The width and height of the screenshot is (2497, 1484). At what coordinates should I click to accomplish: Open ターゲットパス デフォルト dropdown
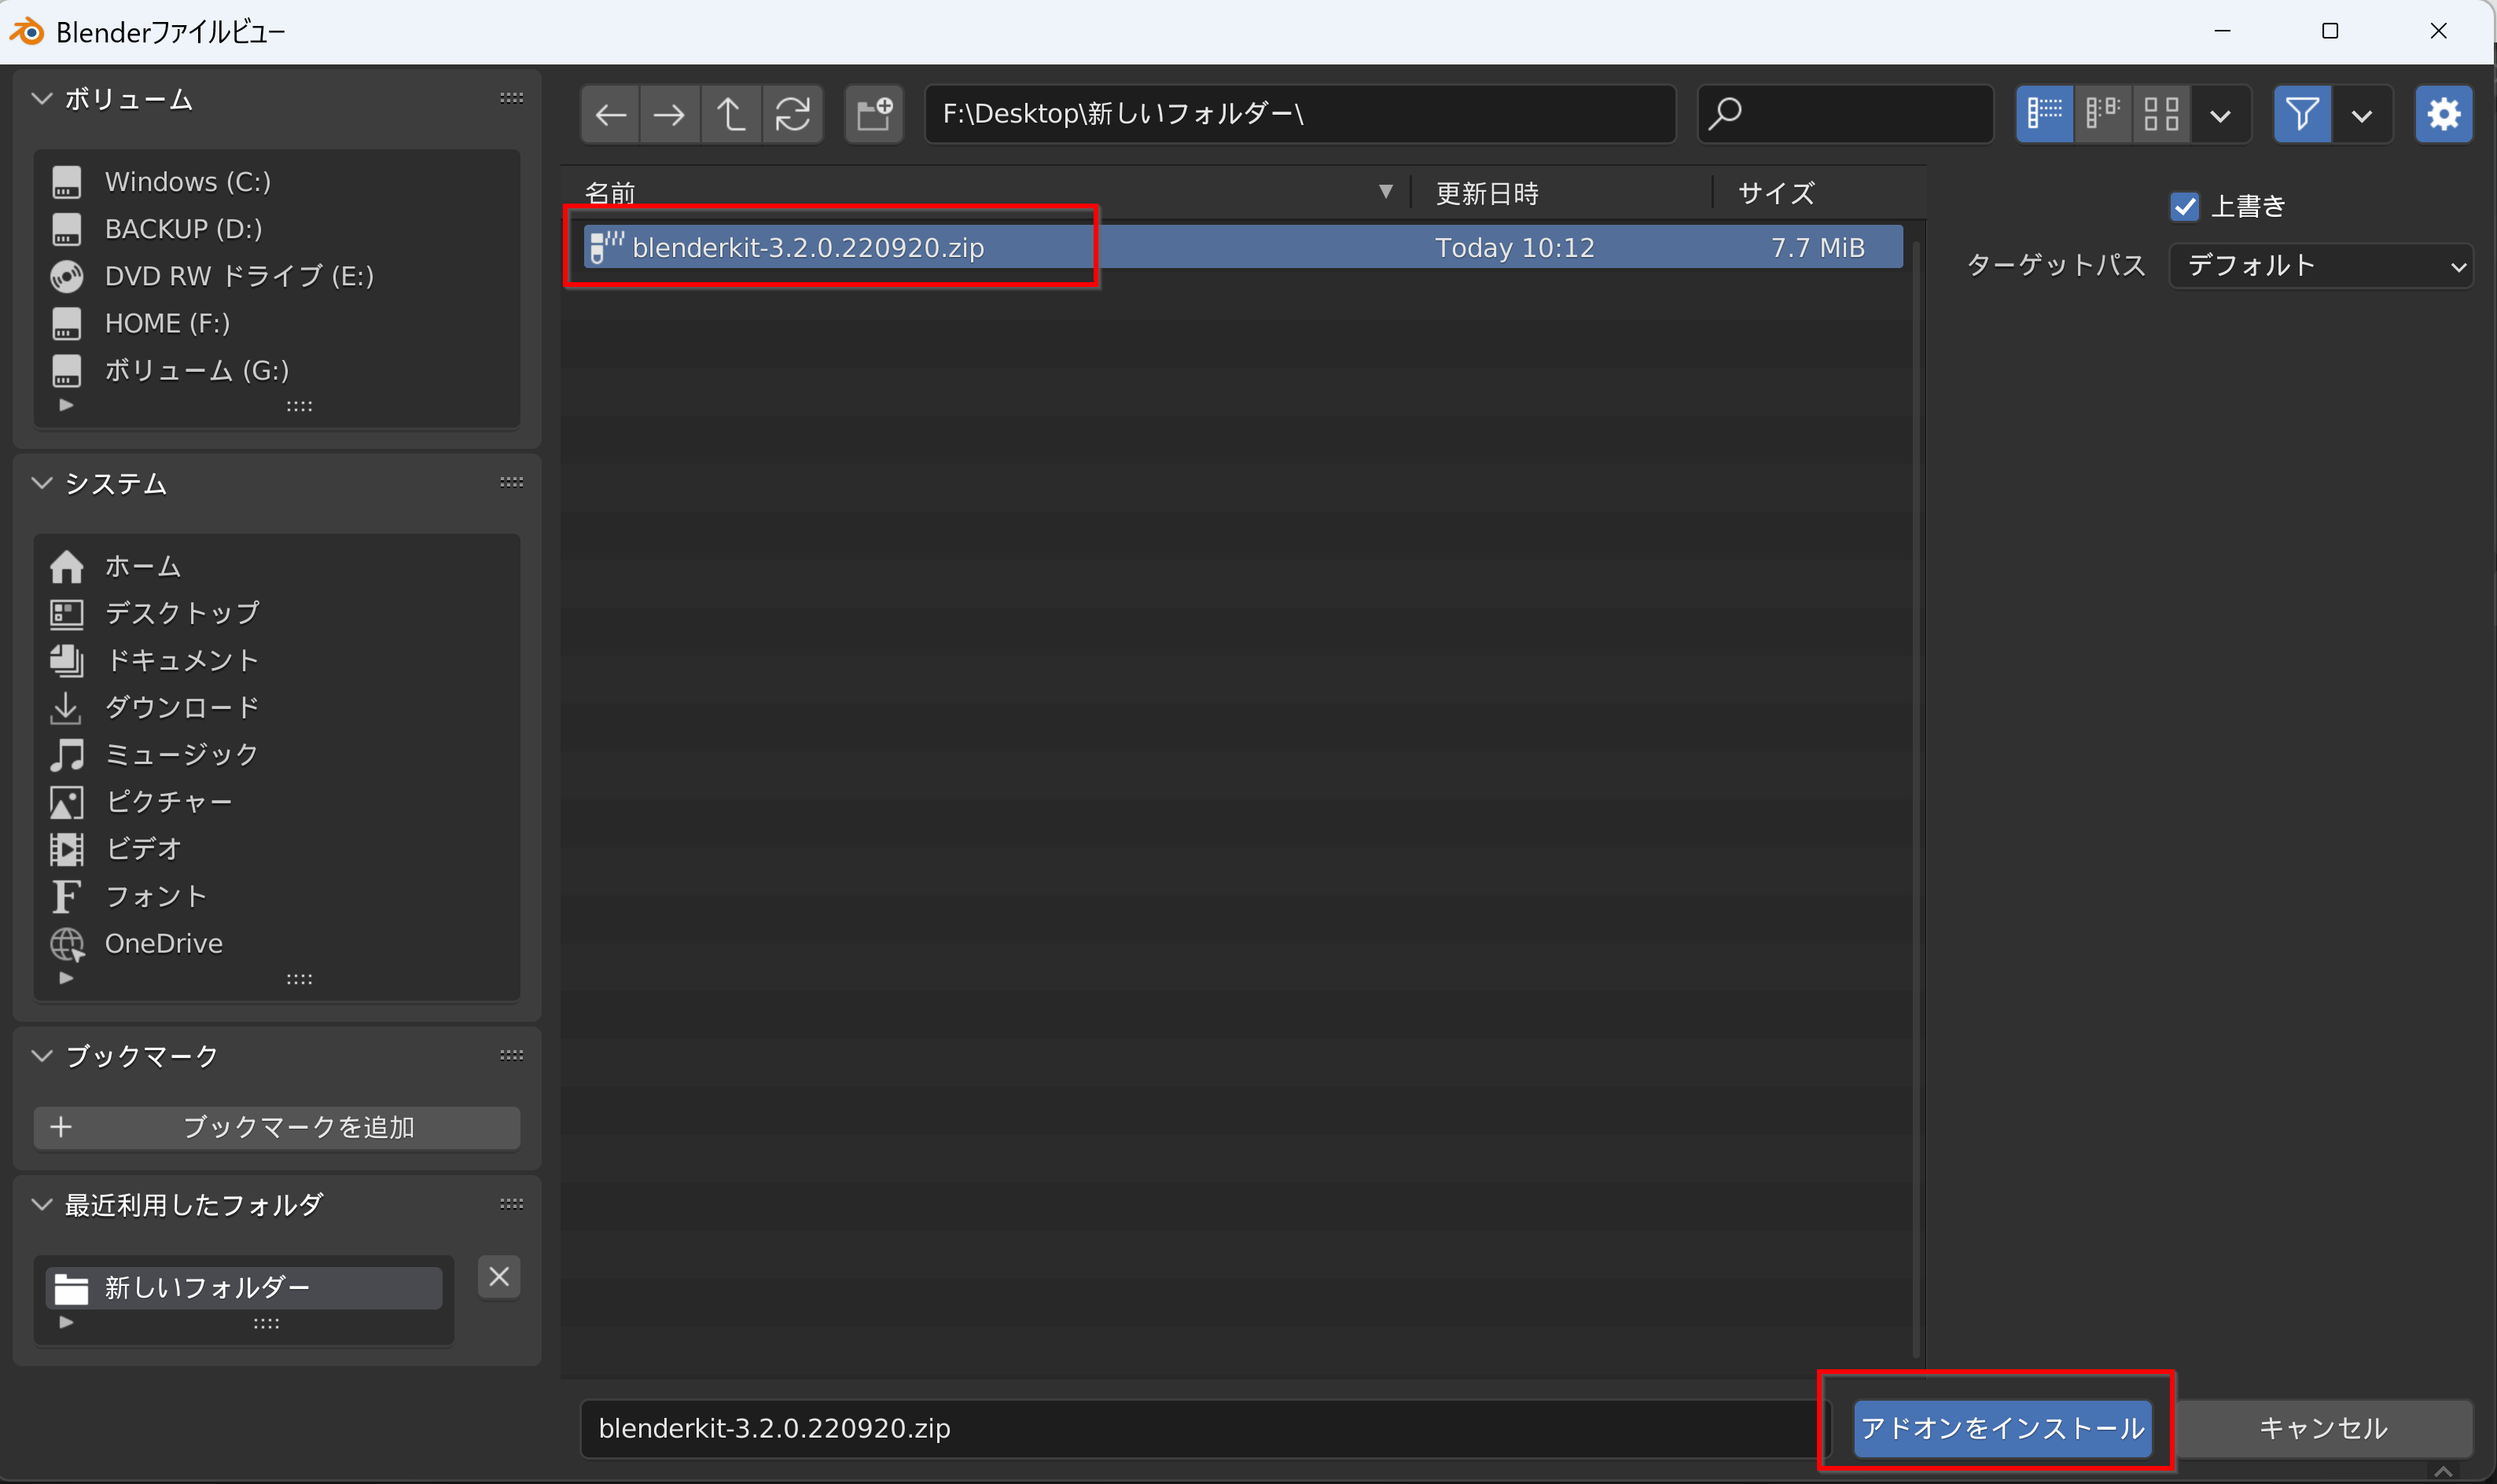[2321, 265]
